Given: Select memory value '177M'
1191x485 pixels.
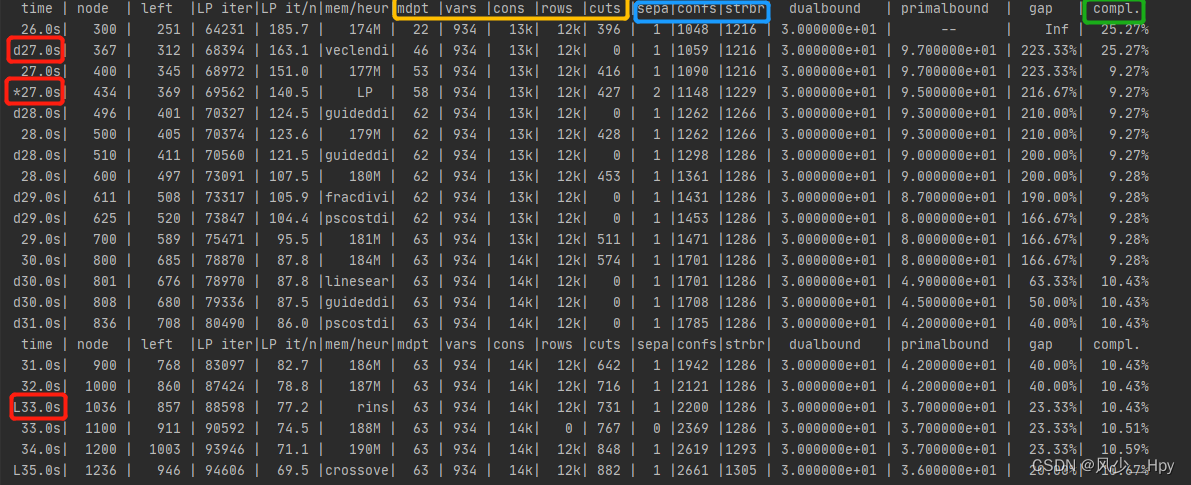Looking at the screenshot, I should point(365,71).
